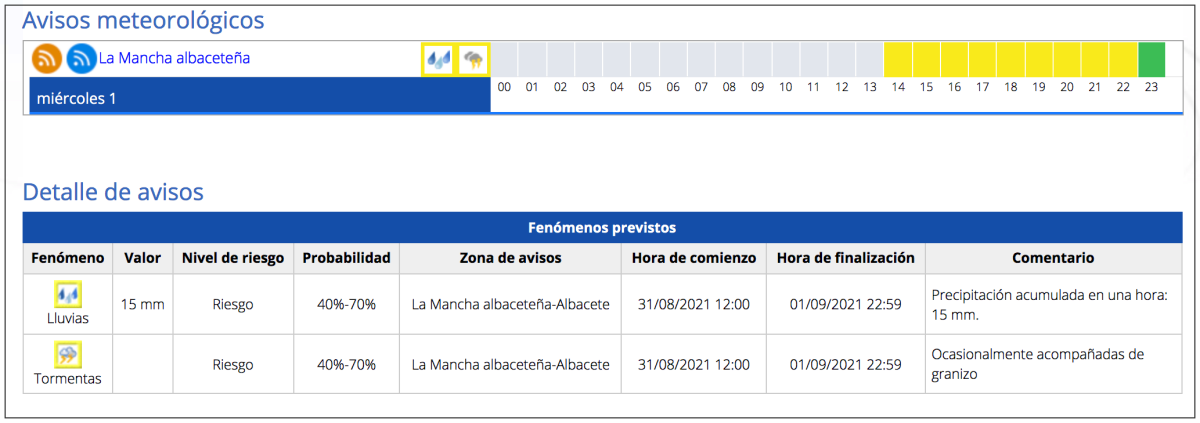
Task: Click the Tormentas icon in the details table
Action: 68,355
